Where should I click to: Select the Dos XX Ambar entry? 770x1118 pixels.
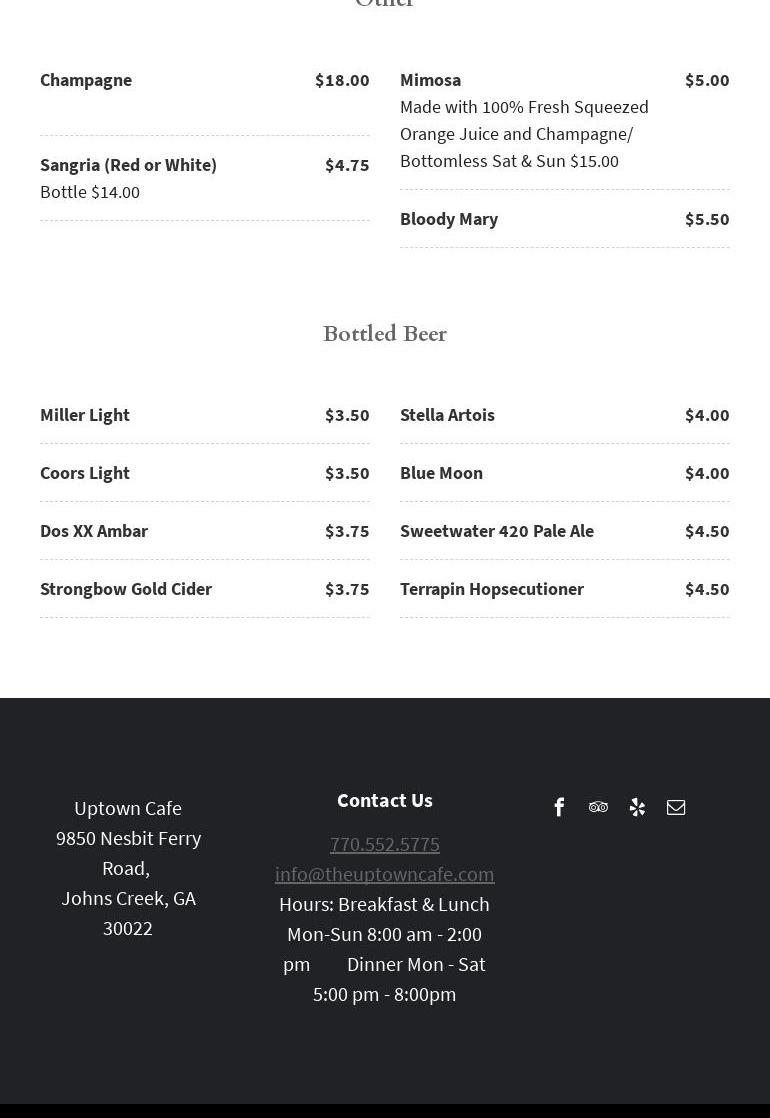pos(94,531)
